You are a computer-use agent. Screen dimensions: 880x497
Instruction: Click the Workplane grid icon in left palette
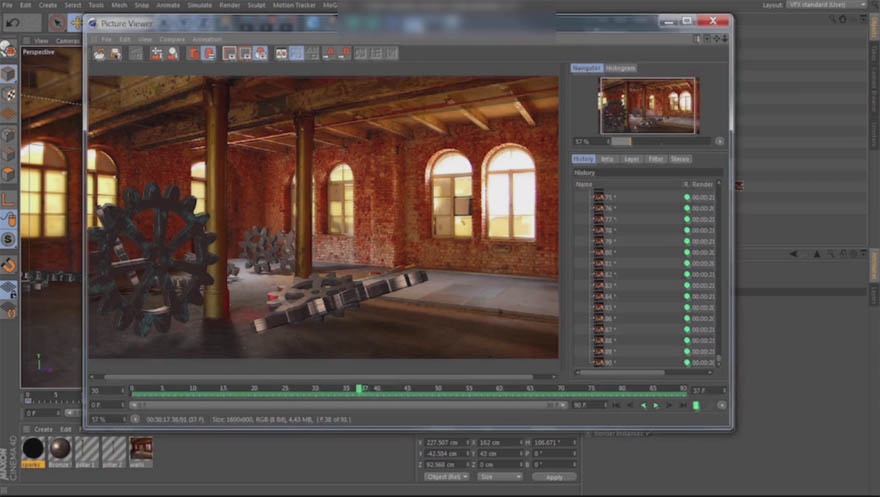pos(8,289)
